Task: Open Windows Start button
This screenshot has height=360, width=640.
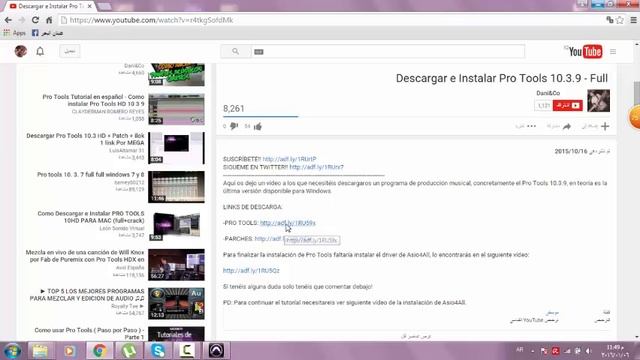Action: click(x=13, y=351)
